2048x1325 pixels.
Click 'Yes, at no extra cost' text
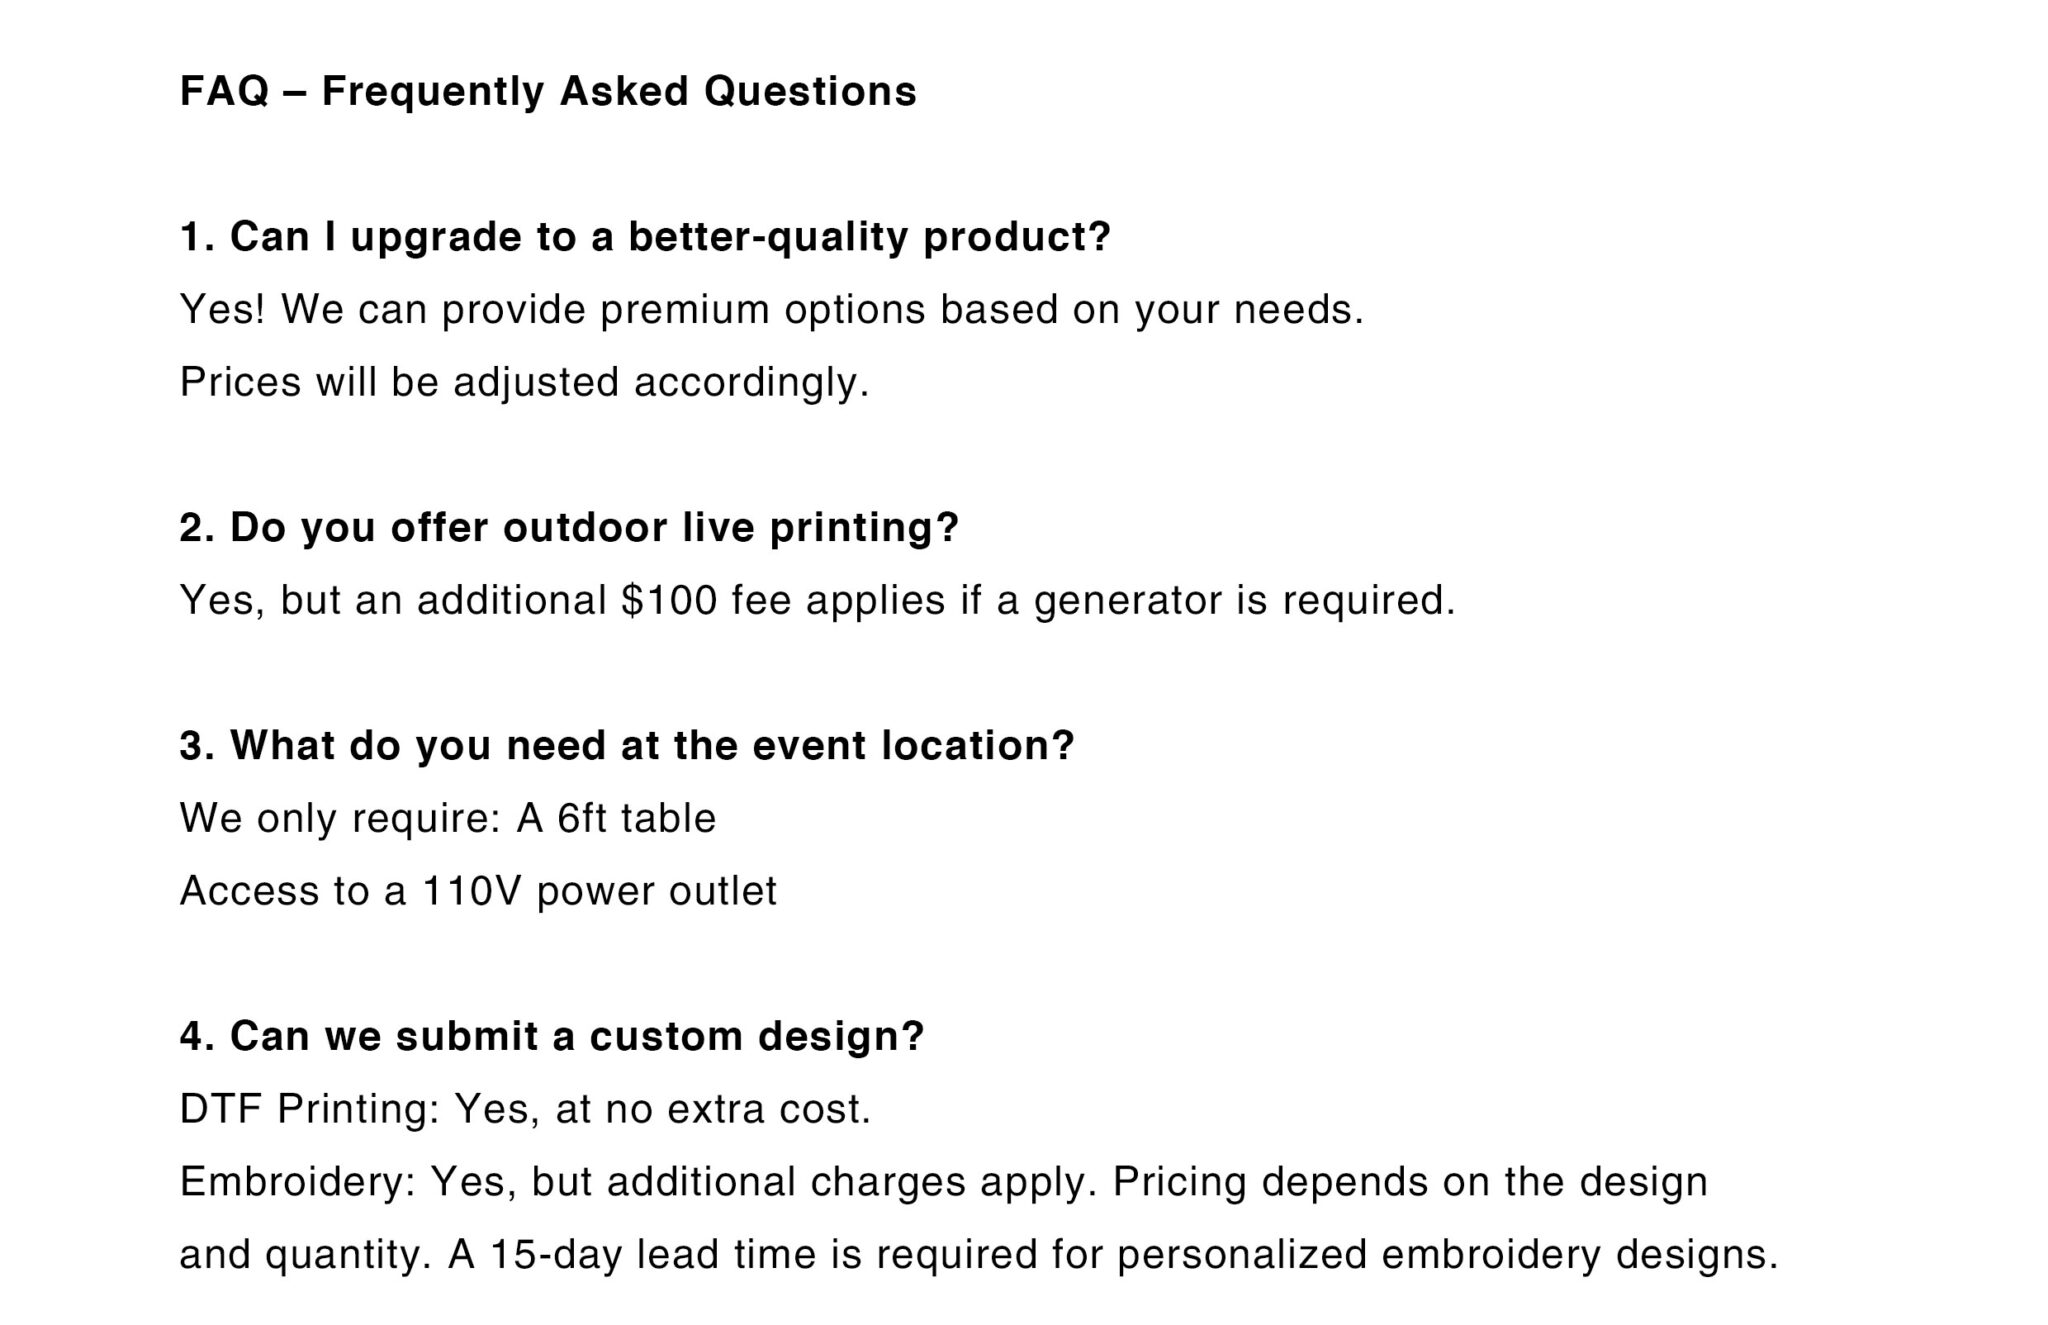coord(663,1109)
